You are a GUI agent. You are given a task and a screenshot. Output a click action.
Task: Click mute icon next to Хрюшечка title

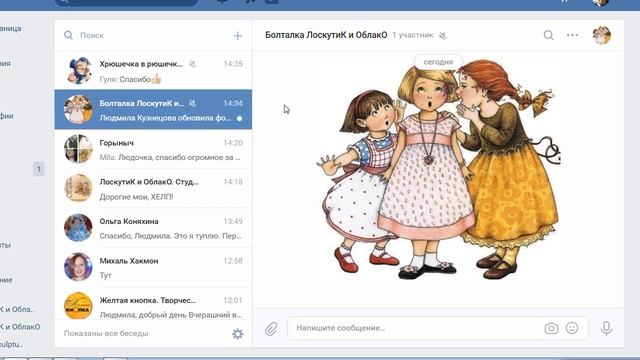click(x=192, y=64)
